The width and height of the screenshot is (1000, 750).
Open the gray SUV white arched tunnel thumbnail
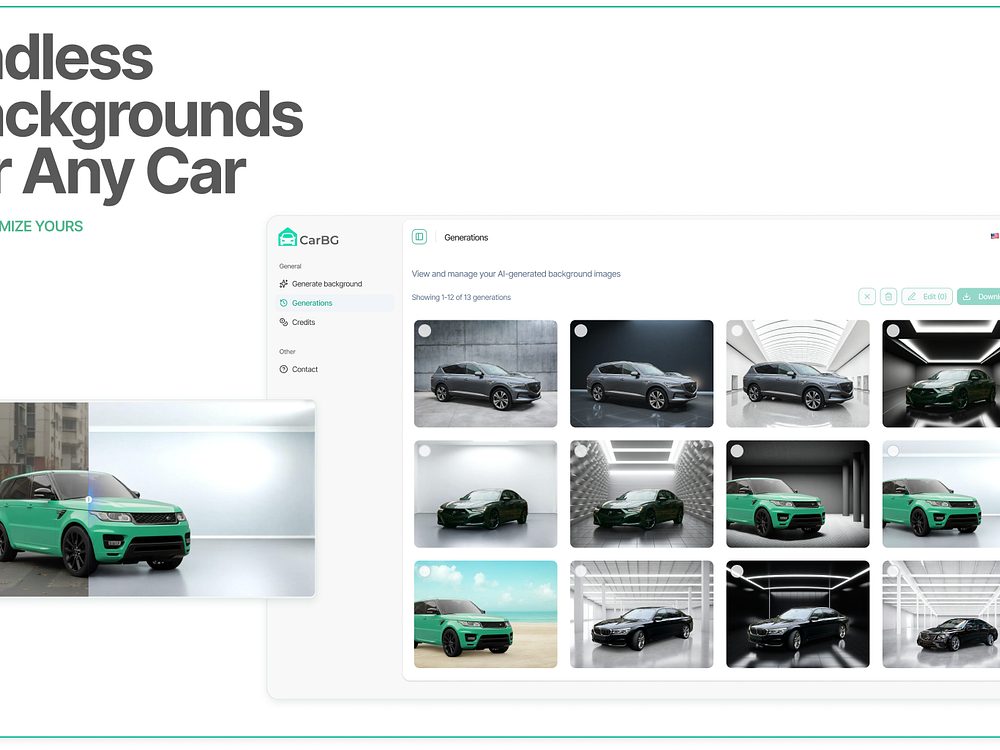798,374
